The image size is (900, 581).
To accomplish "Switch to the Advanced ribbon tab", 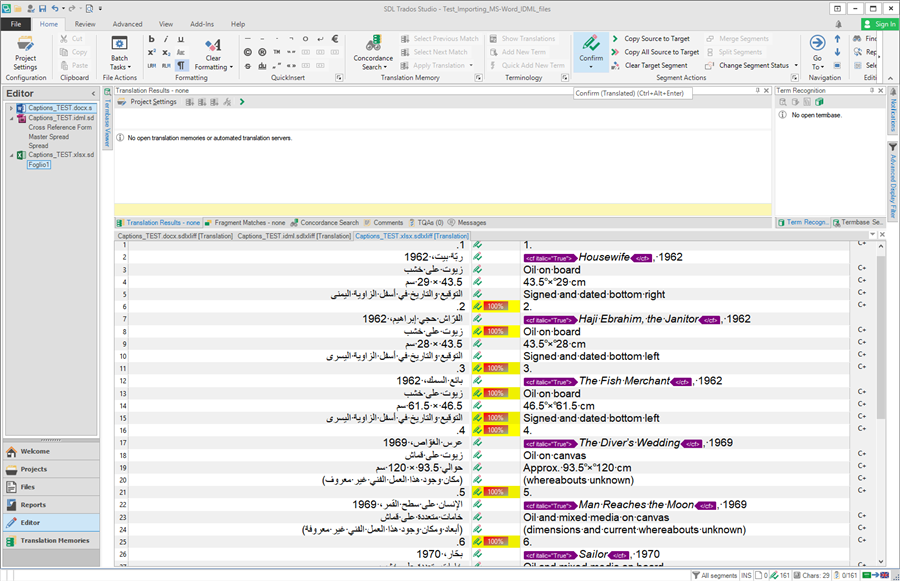I will click(x=127, y=24).
